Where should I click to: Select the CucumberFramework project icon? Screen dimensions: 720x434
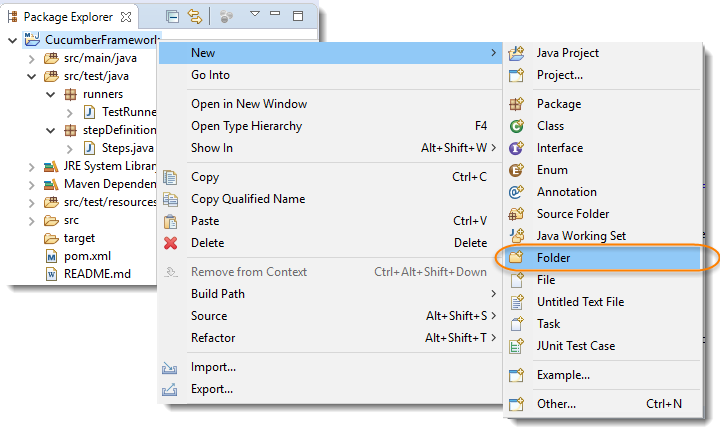[x=32, y=39]
